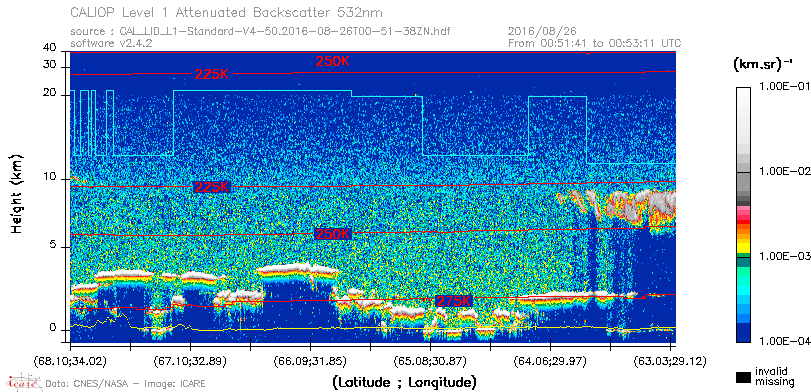Click the source file name text line

(260, 32)
